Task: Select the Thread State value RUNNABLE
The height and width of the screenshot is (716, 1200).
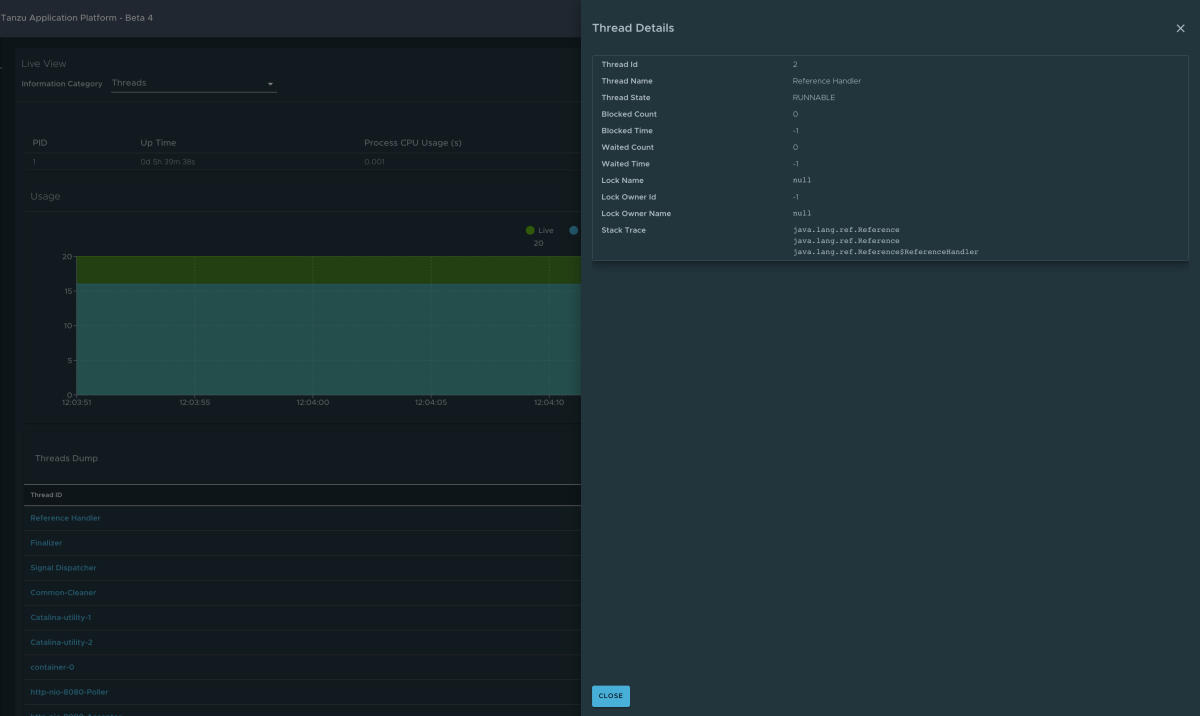Action: click(x=814, y=98)
